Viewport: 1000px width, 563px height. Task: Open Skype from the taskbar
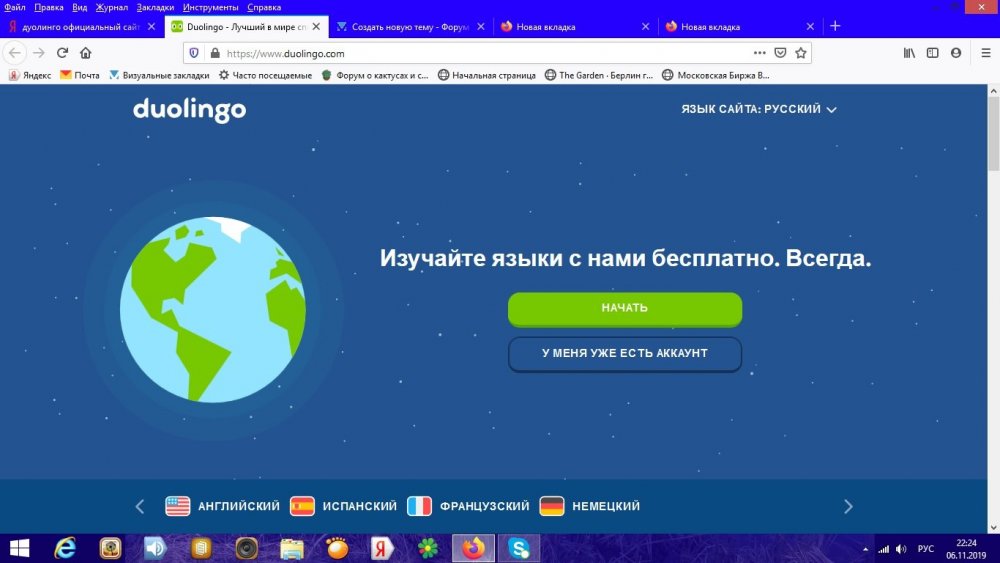click(519, 548)
